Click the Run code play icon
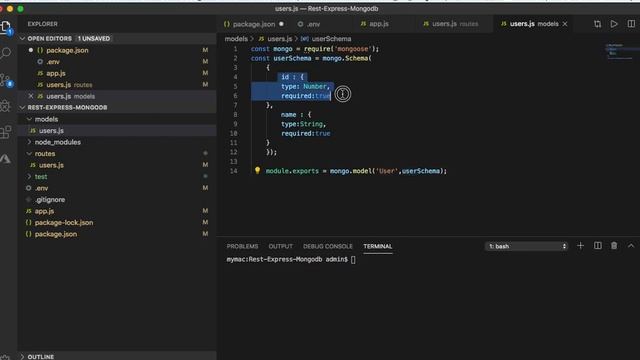The image size is (640, 360). pyautogui.click(x=614, y=24)
